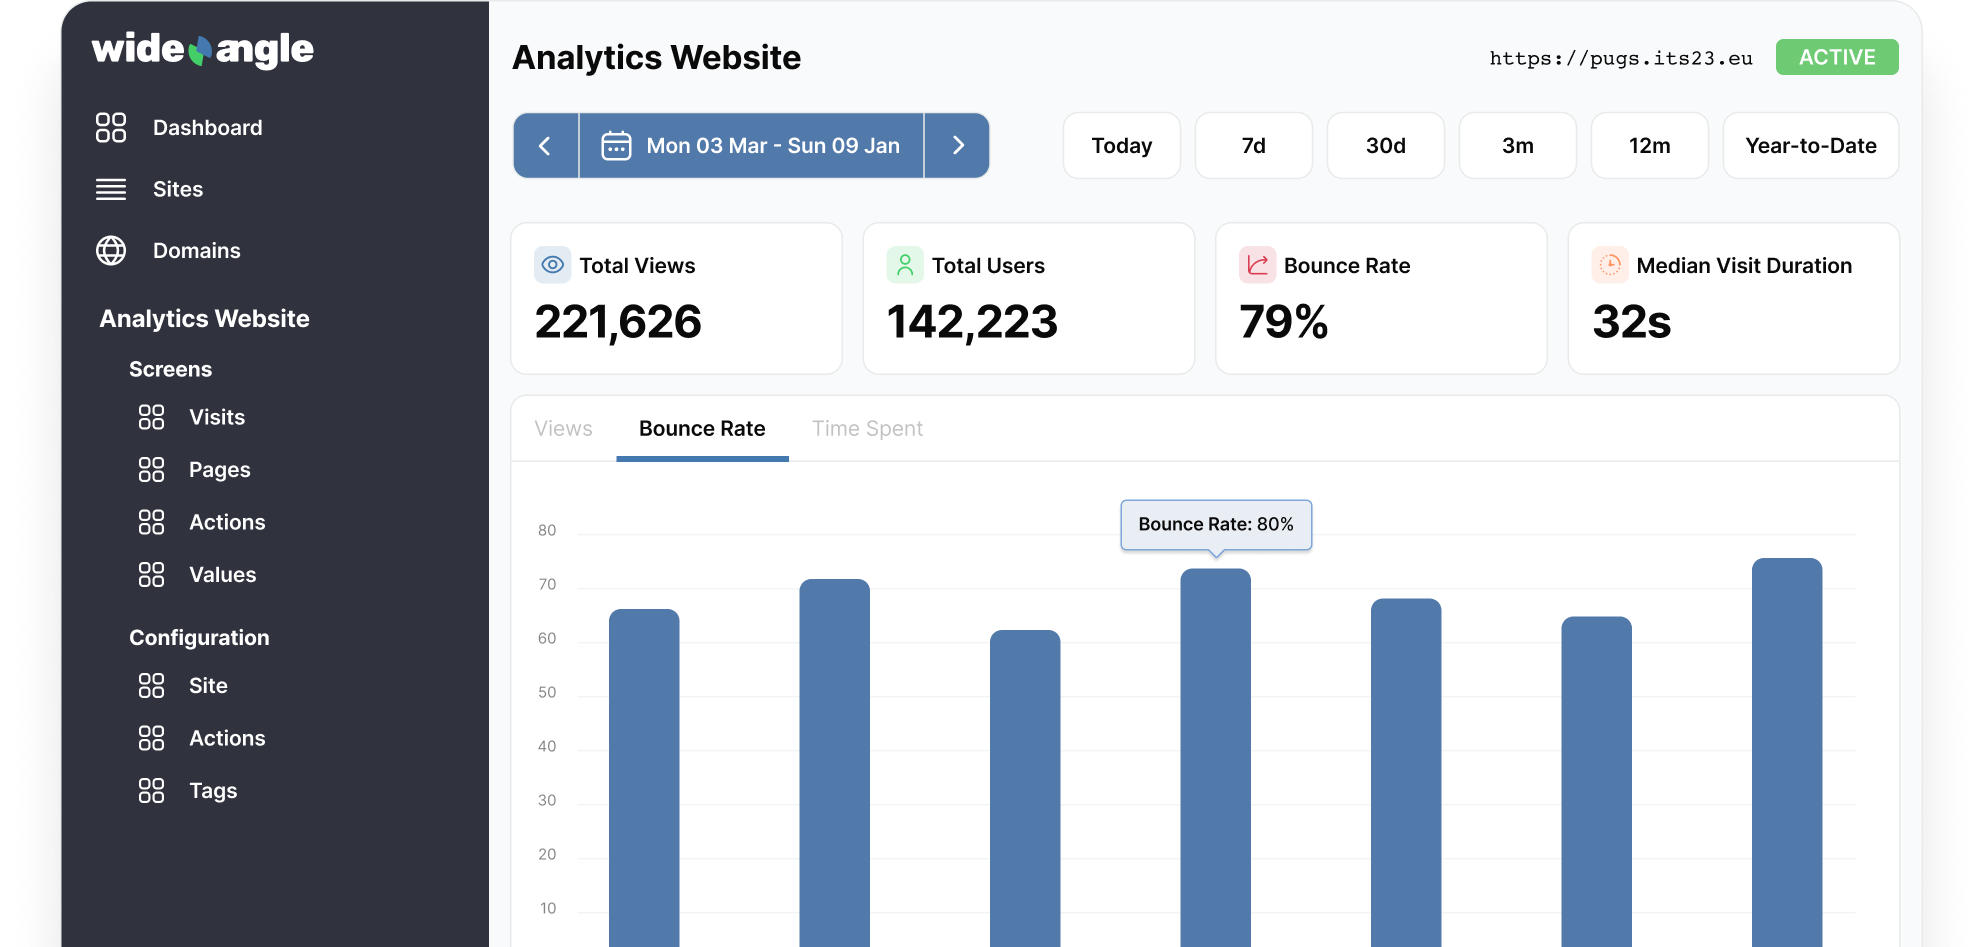Image resolution: width=1983 pixels, height=947 pixels.
Task: Advance to the next date range
Action: 957,146
